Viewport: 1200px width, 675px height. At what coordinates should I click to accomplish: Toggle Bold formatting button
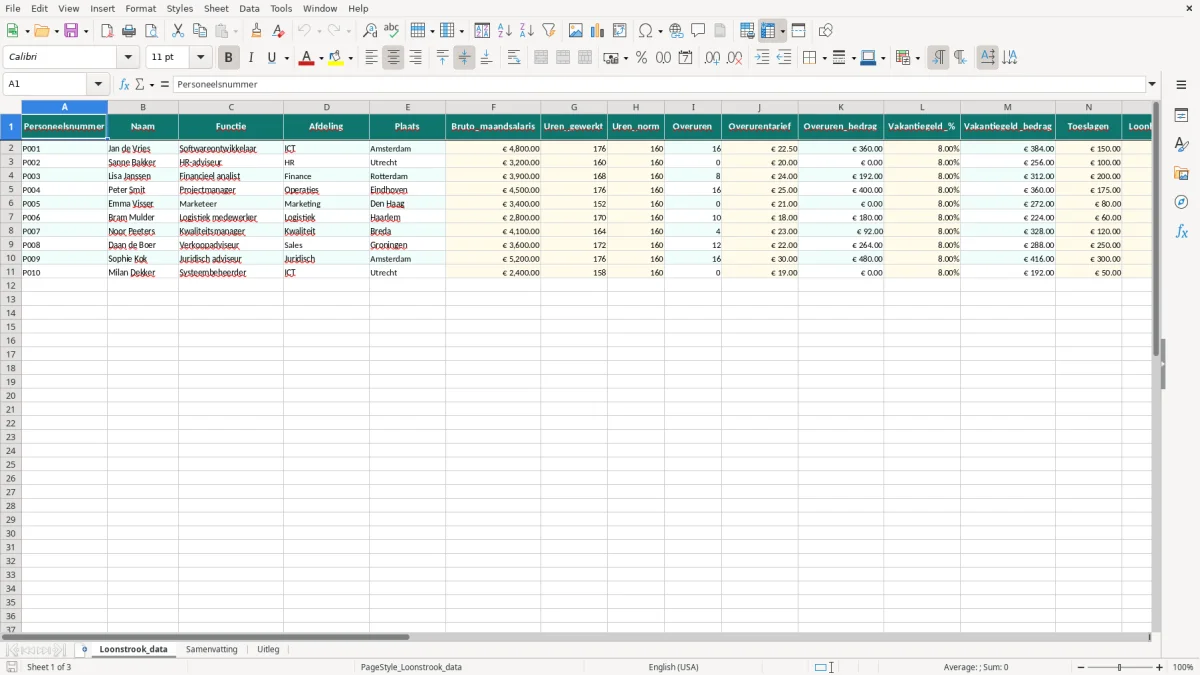click(x=229, y=58)
